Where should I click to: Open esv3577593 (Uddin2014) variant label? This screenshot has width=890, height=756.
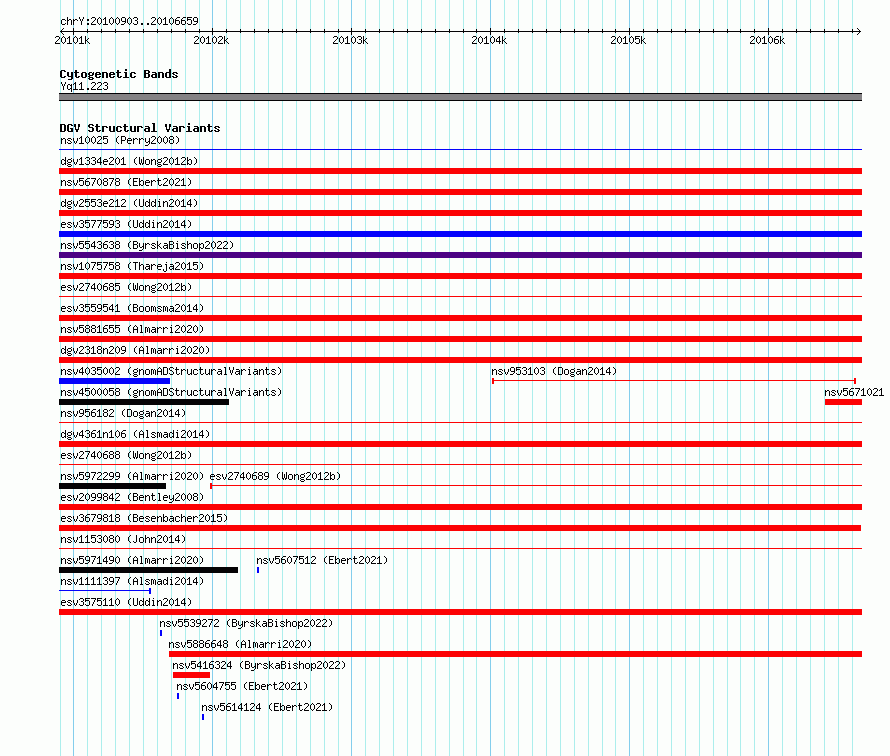(126, 224)
